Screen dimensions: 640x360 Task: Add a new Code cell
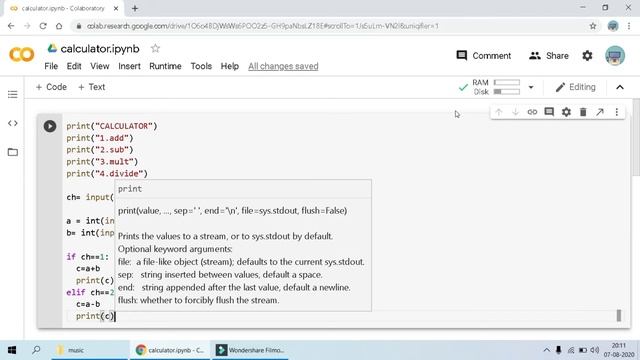click(51, 87)
